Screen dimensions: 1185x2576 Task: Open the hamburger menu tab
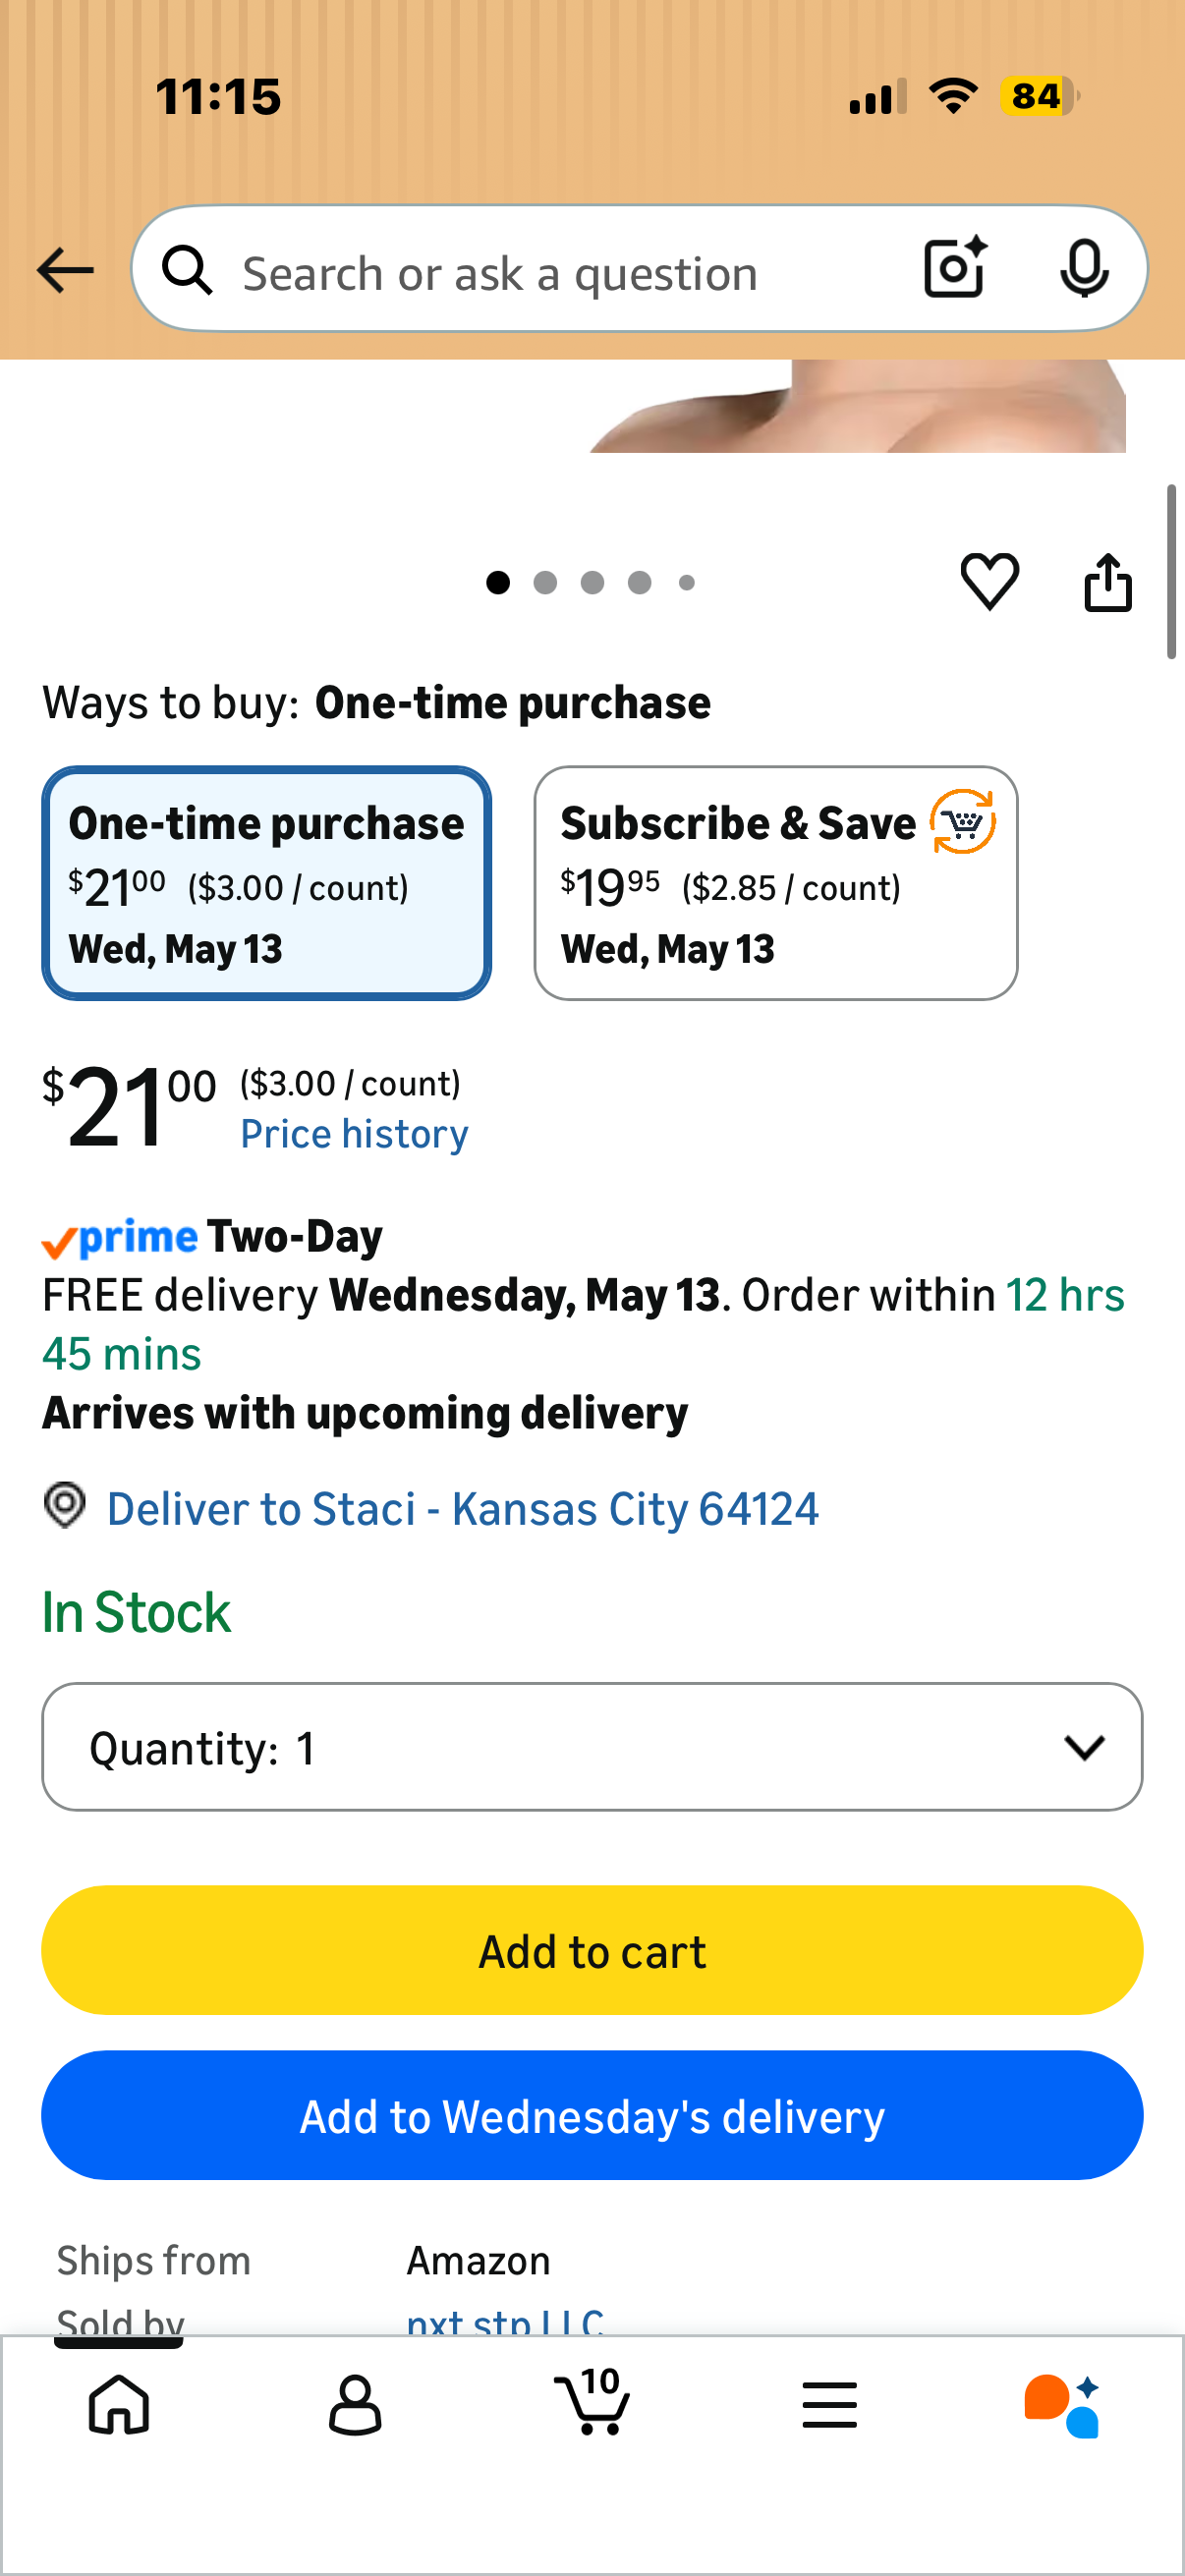pos(829,2404)
